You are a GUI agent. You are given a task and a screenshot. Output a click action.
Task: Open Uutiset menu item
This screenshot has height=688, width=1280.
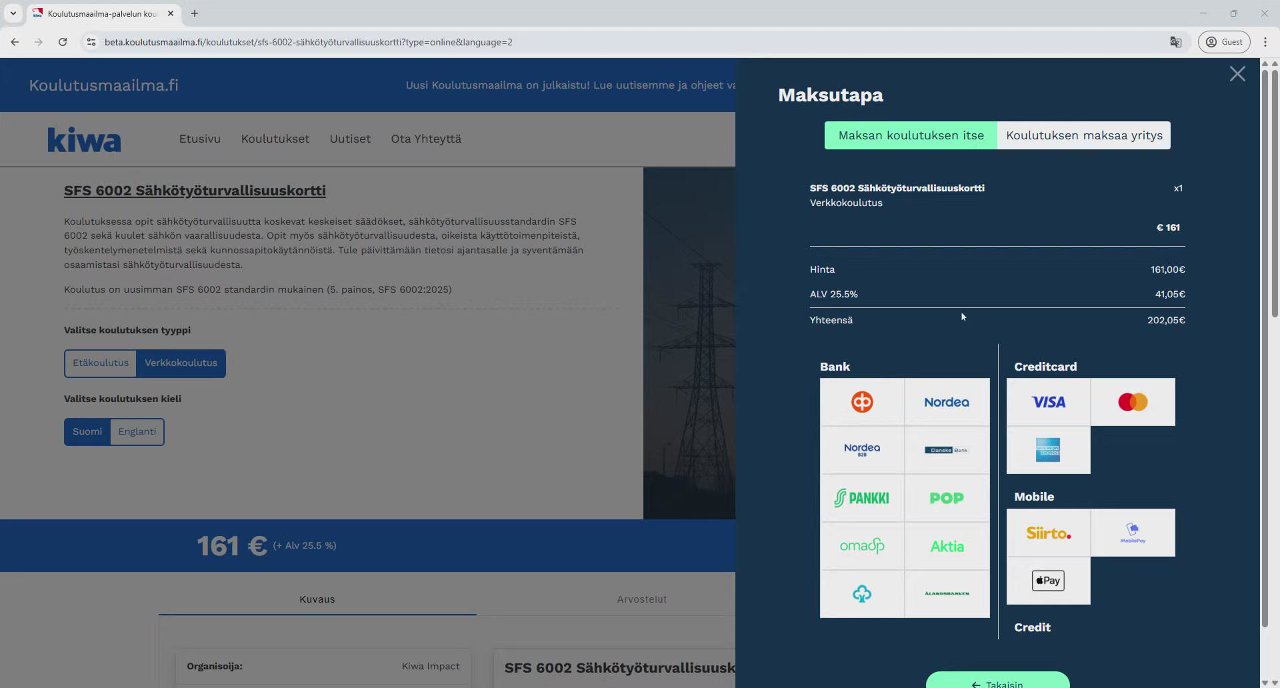pyautogui.click(x=350, y=139)
